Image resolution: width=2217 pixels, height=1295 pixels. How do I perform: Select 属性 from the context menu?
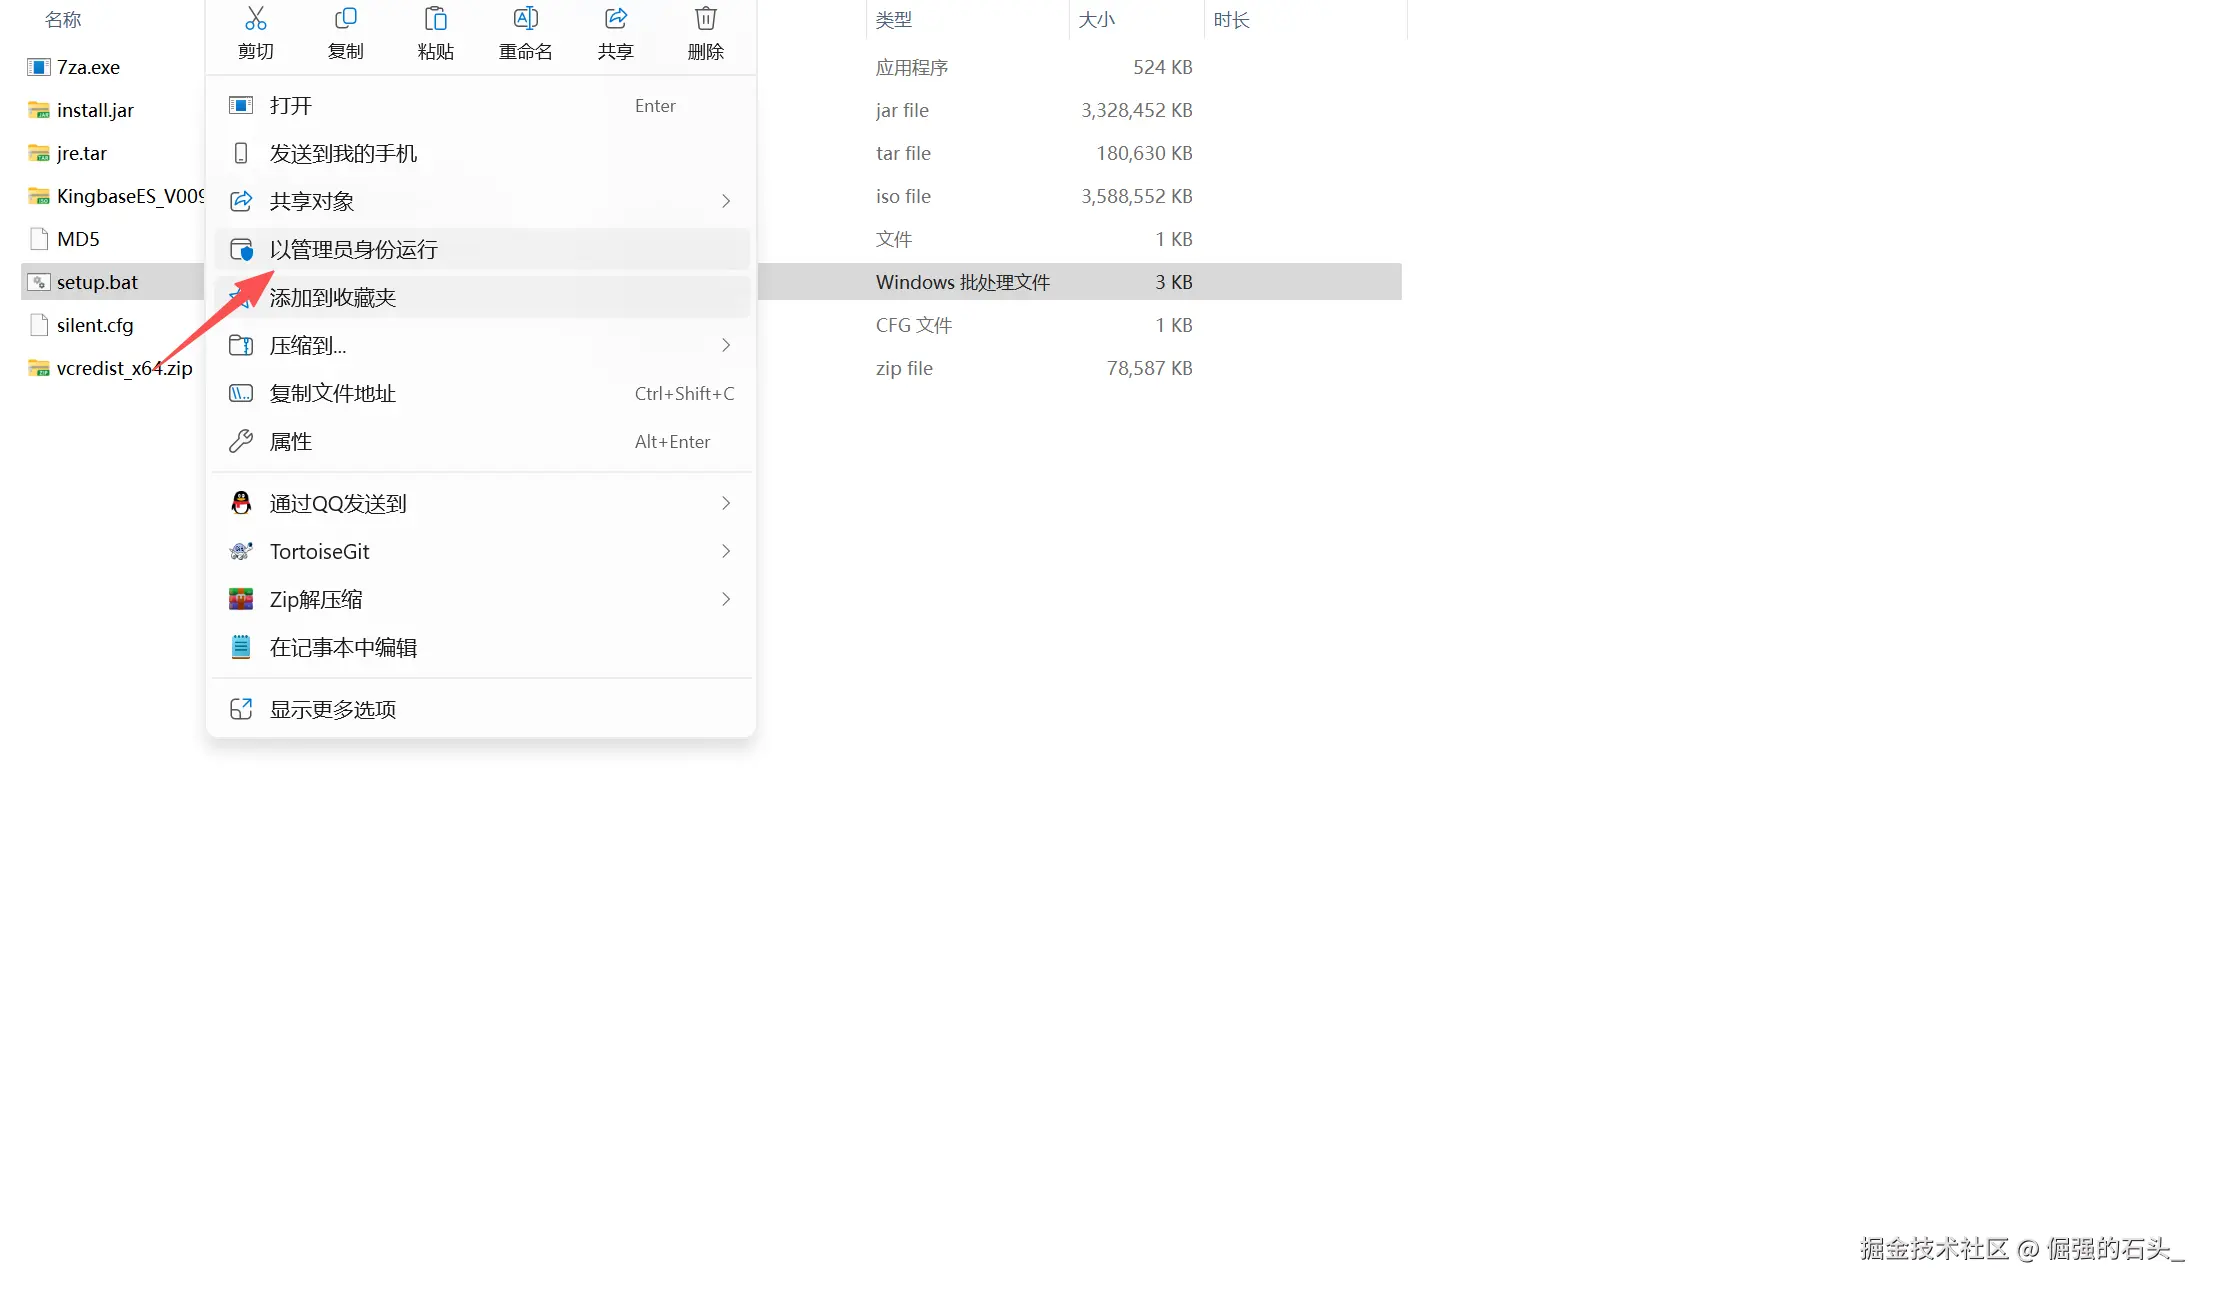(290, 441)
